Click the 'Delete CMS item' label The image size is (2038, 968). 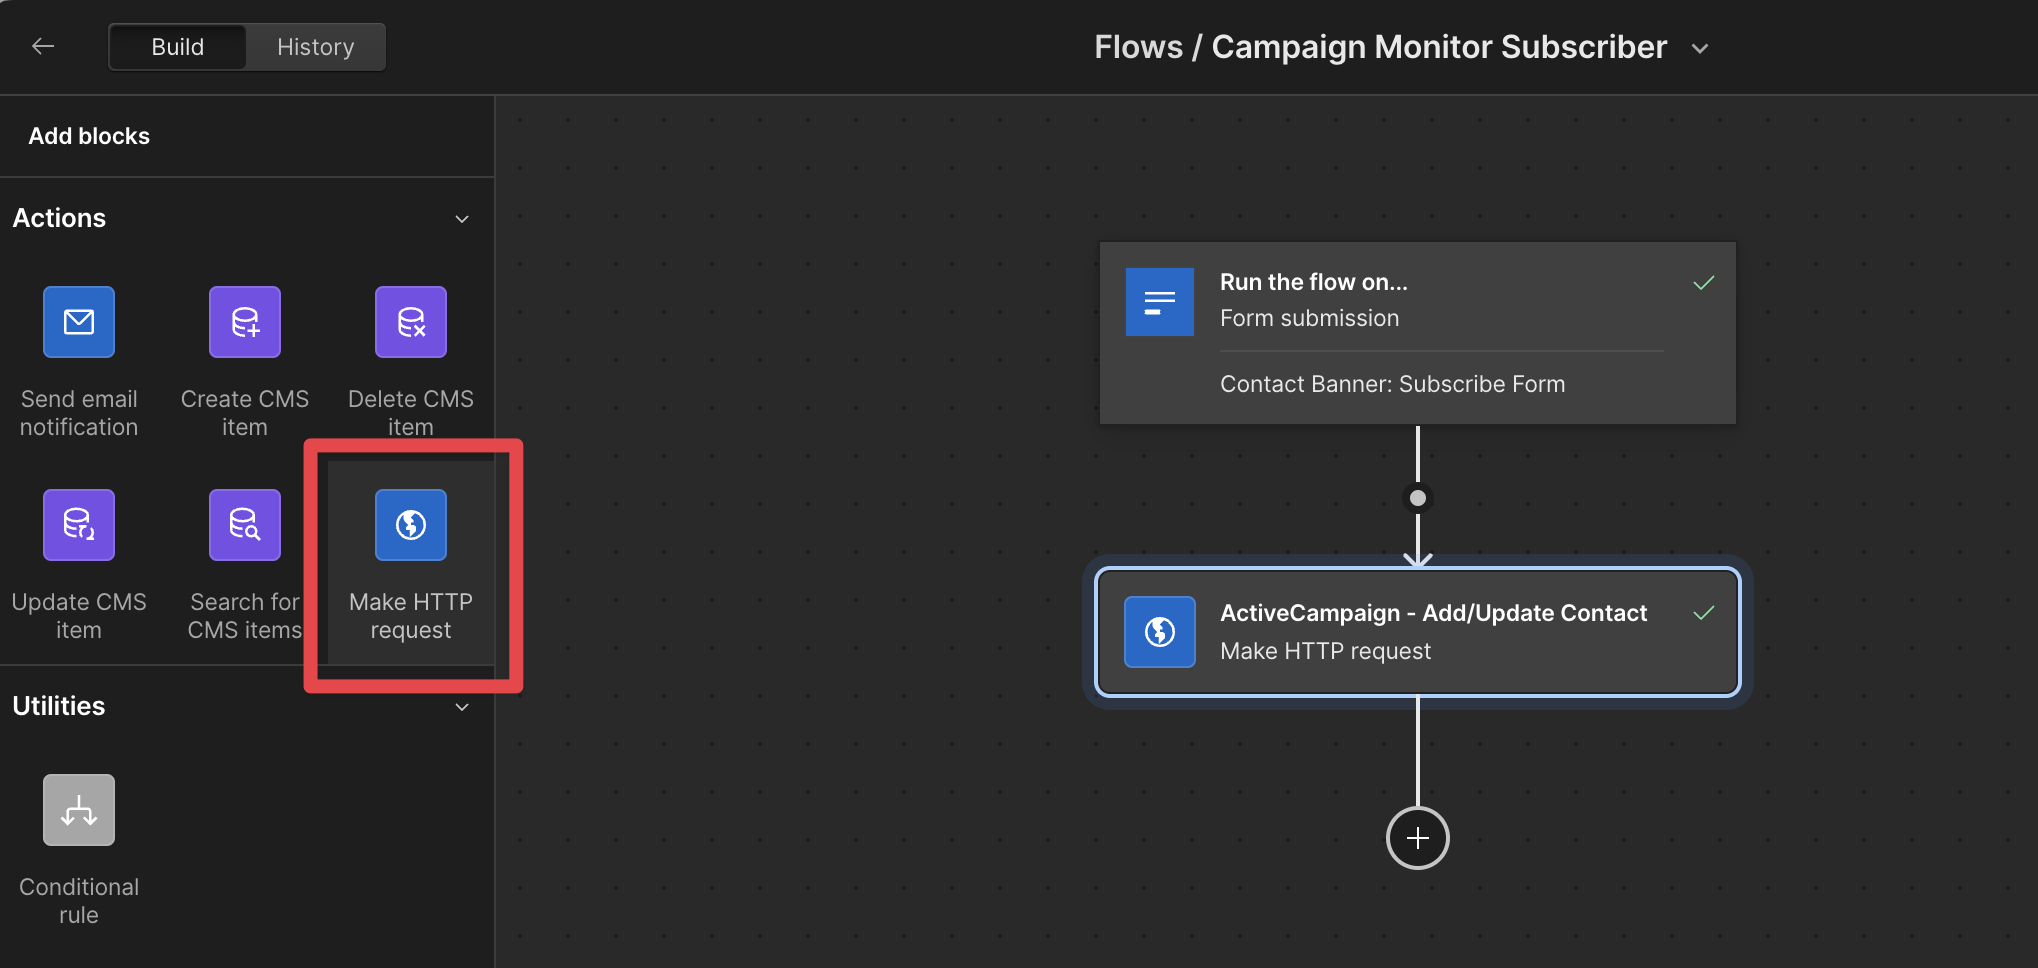(x=411, y=413)
